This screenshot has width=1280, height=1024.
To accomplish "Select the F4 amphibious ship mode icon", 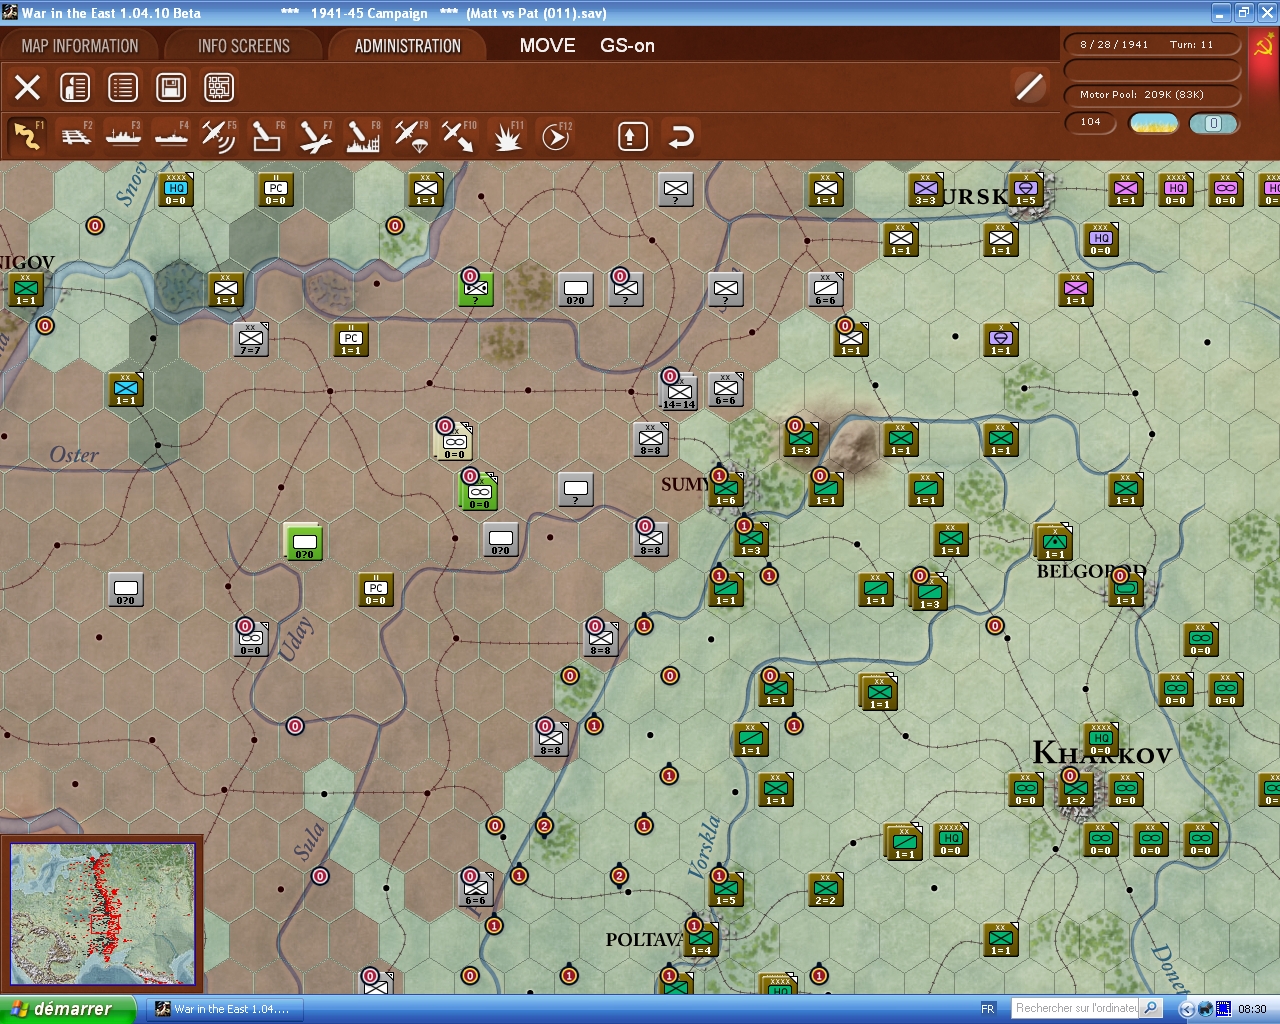I will [172, 136].
